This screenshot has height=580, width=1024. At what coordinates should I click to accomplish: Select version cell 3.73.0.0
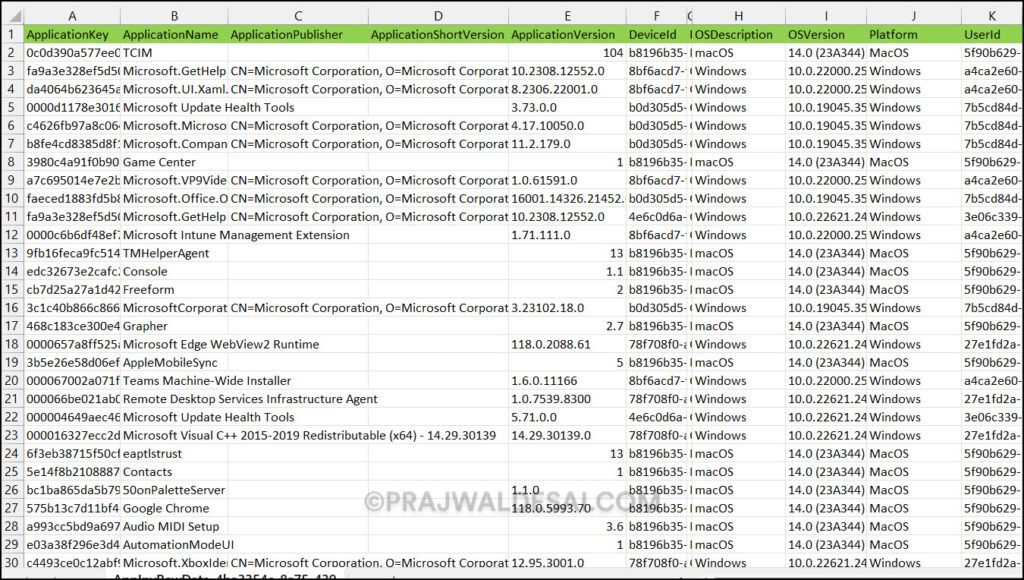tap(568, 107)
